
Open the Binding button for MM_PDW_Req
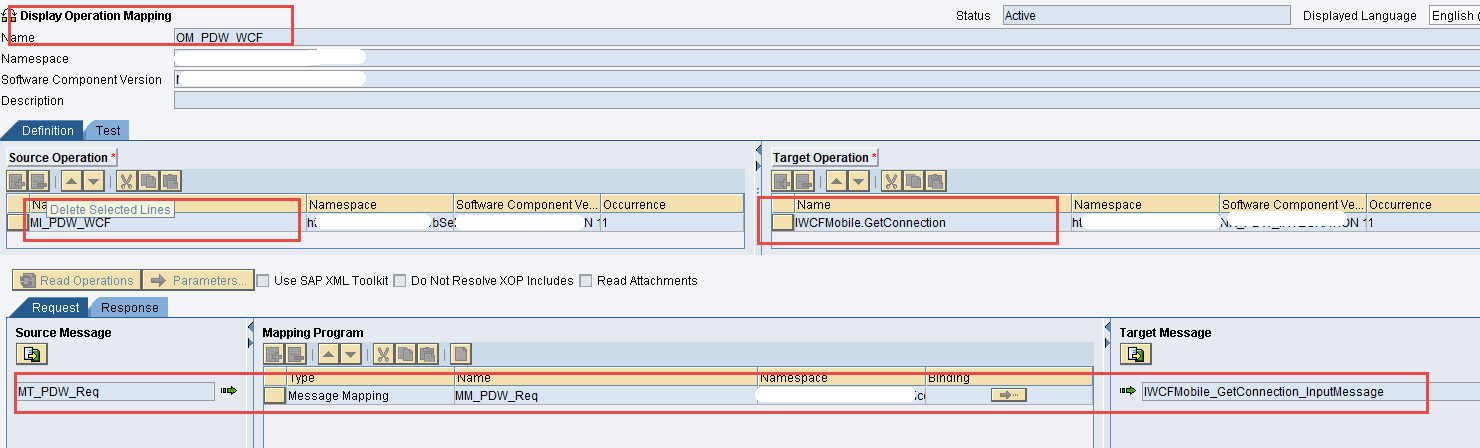(1008, 395)
